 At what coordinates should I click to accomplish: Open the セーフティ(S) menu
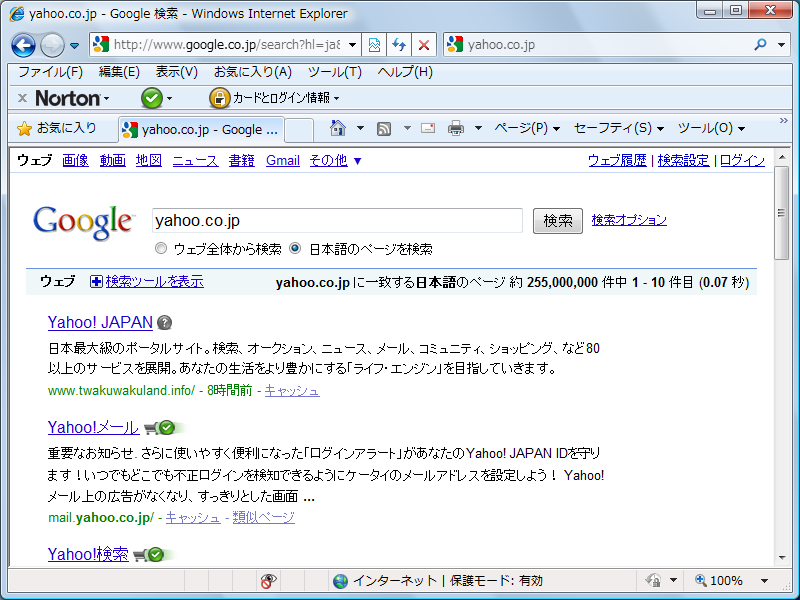tap(619, 128)
